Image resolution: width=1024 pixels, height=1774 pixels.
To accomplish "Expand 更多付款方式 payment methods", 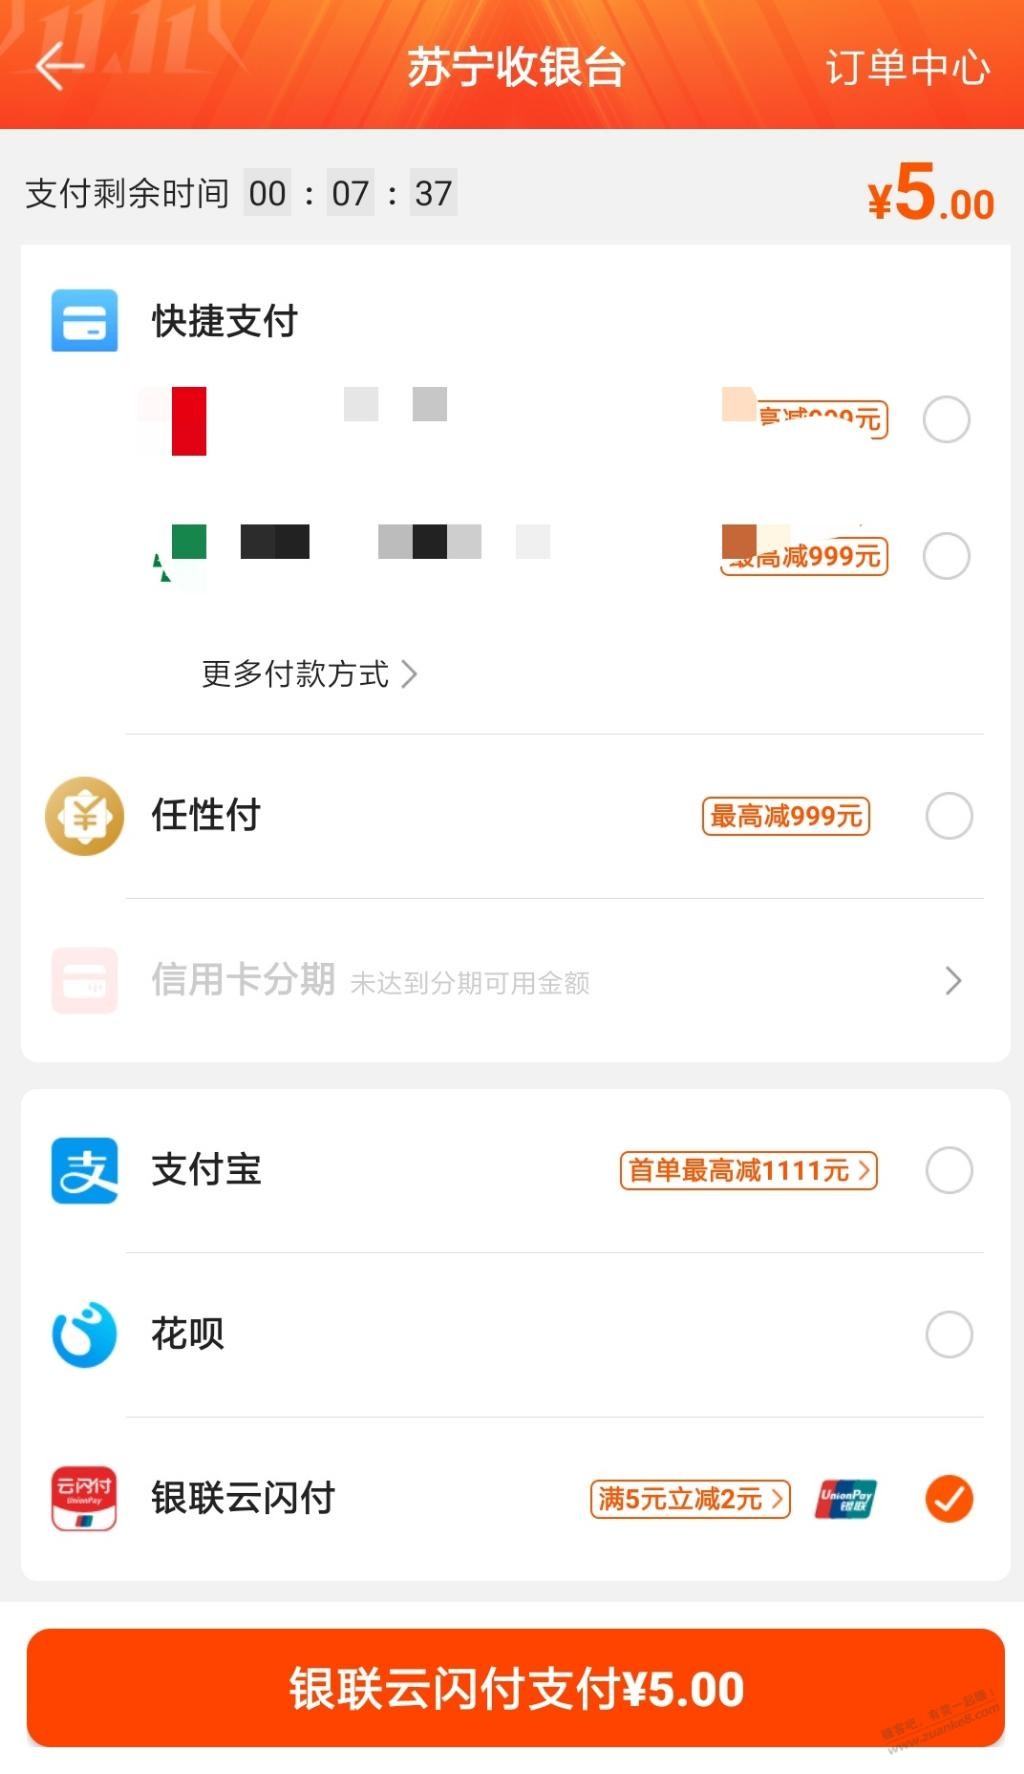I will coord(309,674).
